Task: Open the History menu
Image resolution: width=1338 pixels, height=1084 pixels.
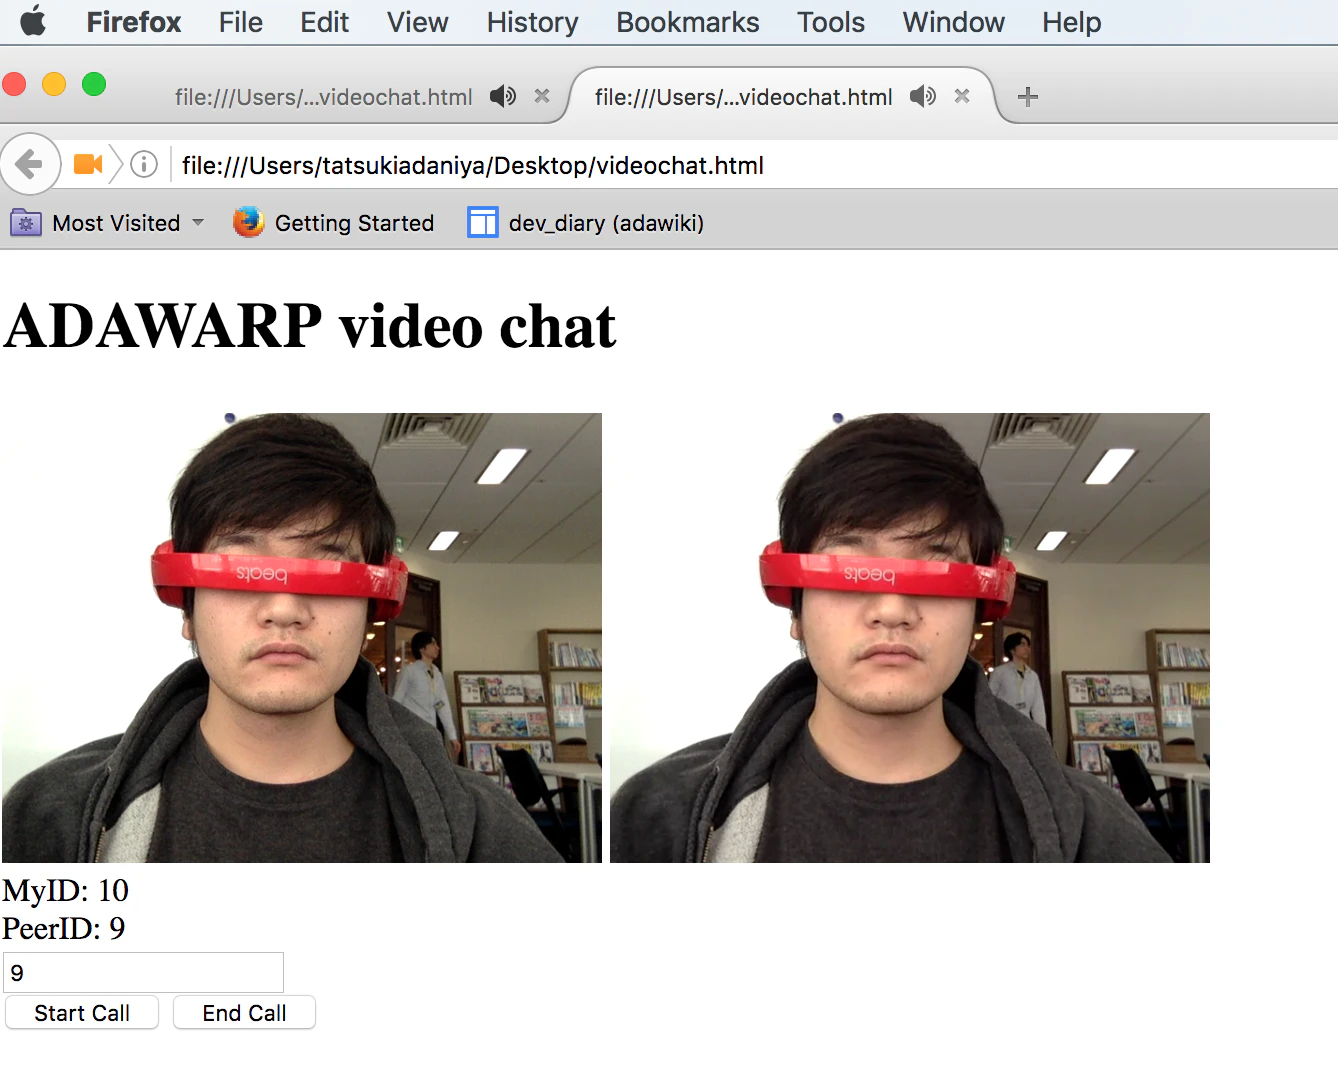Action: pos(533,22)
